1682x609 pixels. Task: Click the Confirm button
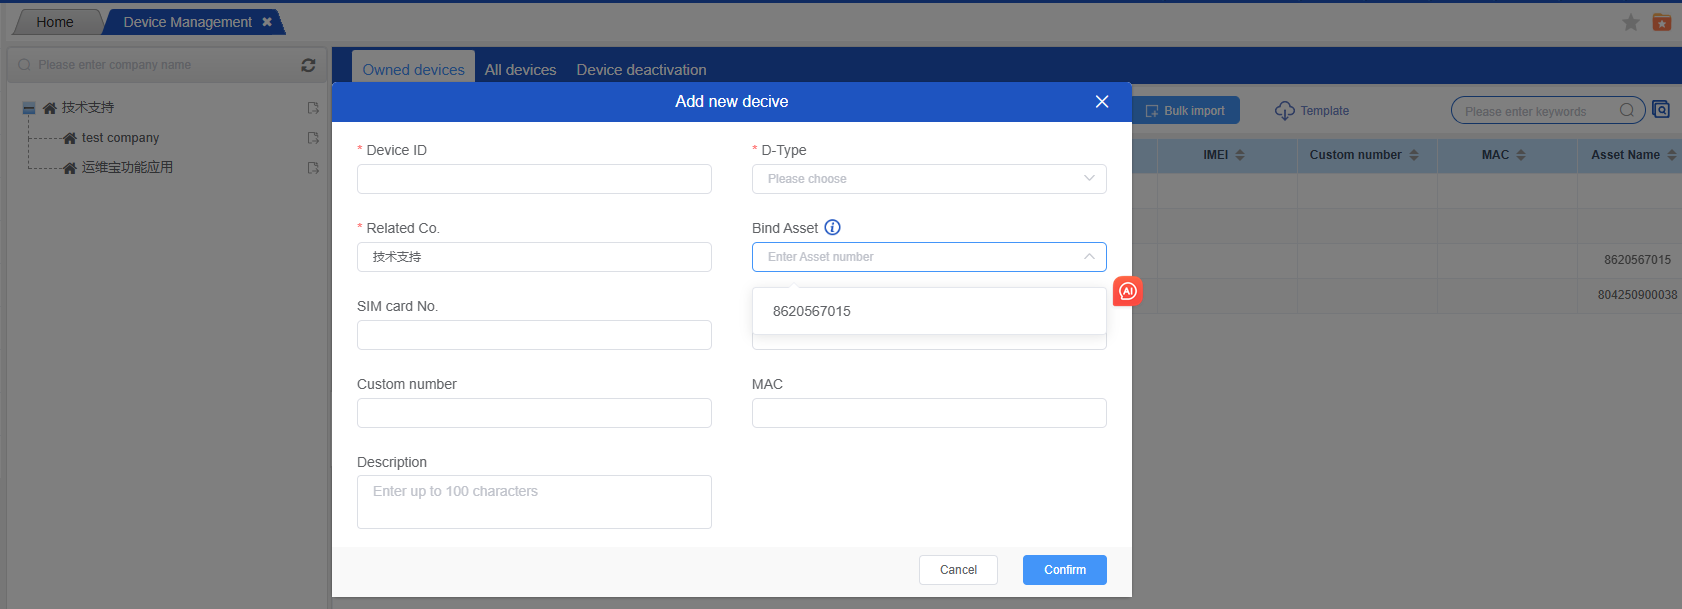1064,570
